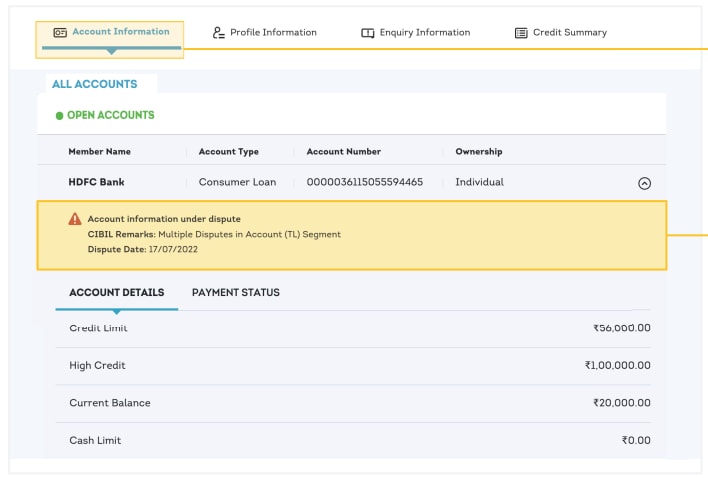
Task: Click the Account Information card icon
Action: (60, 33)
